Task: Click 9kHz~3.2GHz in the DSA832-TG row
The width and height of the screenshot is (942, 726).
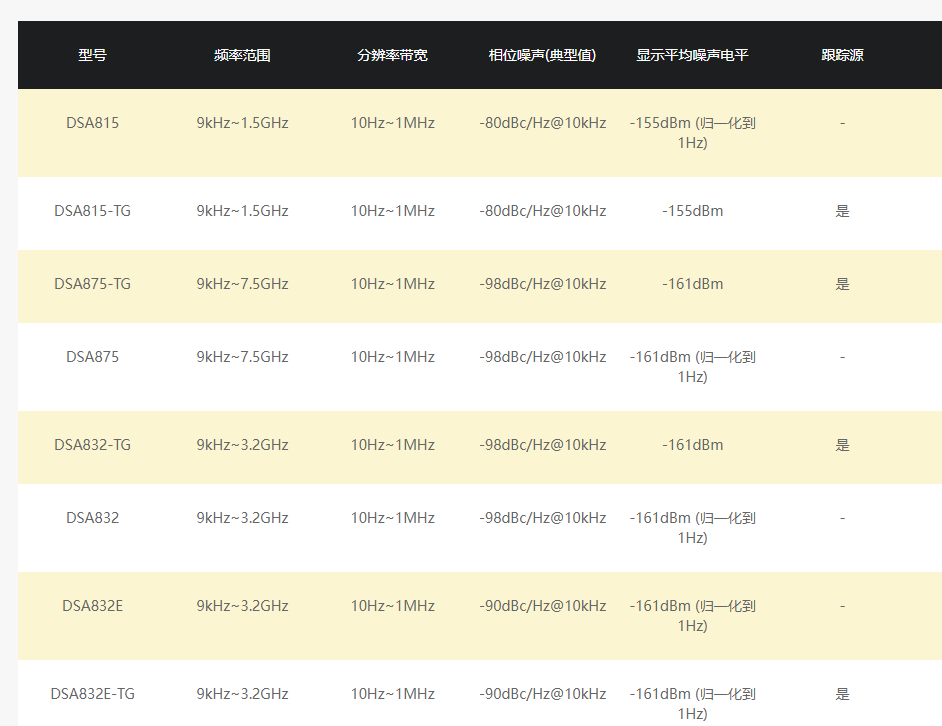Action: [242, 445]
